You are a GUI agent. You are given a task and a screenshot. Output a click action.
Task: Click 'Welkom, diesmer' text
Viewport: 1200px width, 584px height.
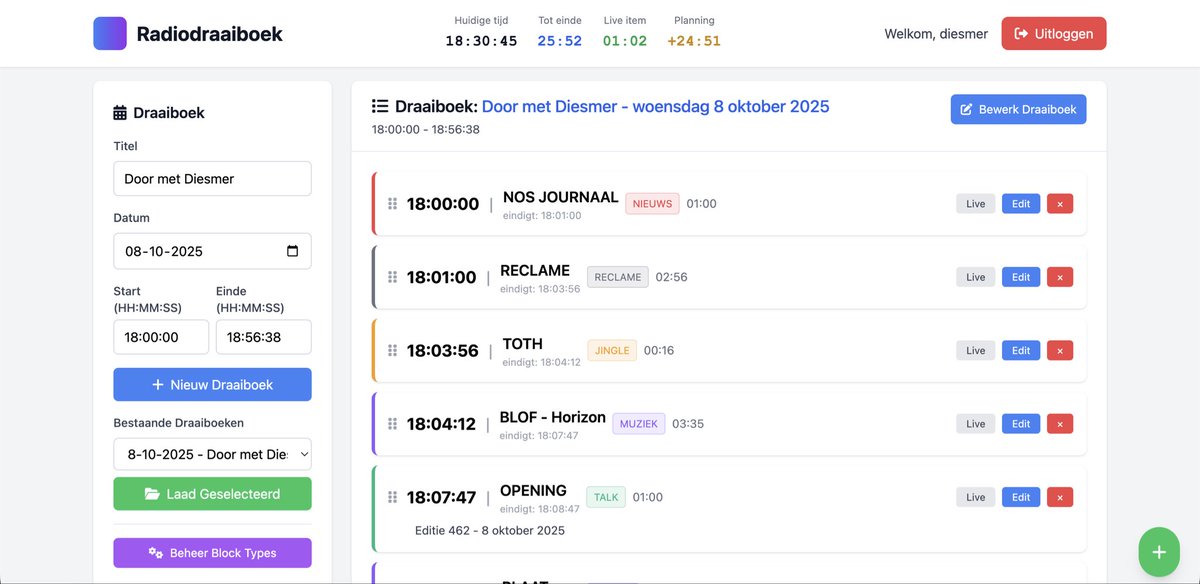tap(936, 34)
